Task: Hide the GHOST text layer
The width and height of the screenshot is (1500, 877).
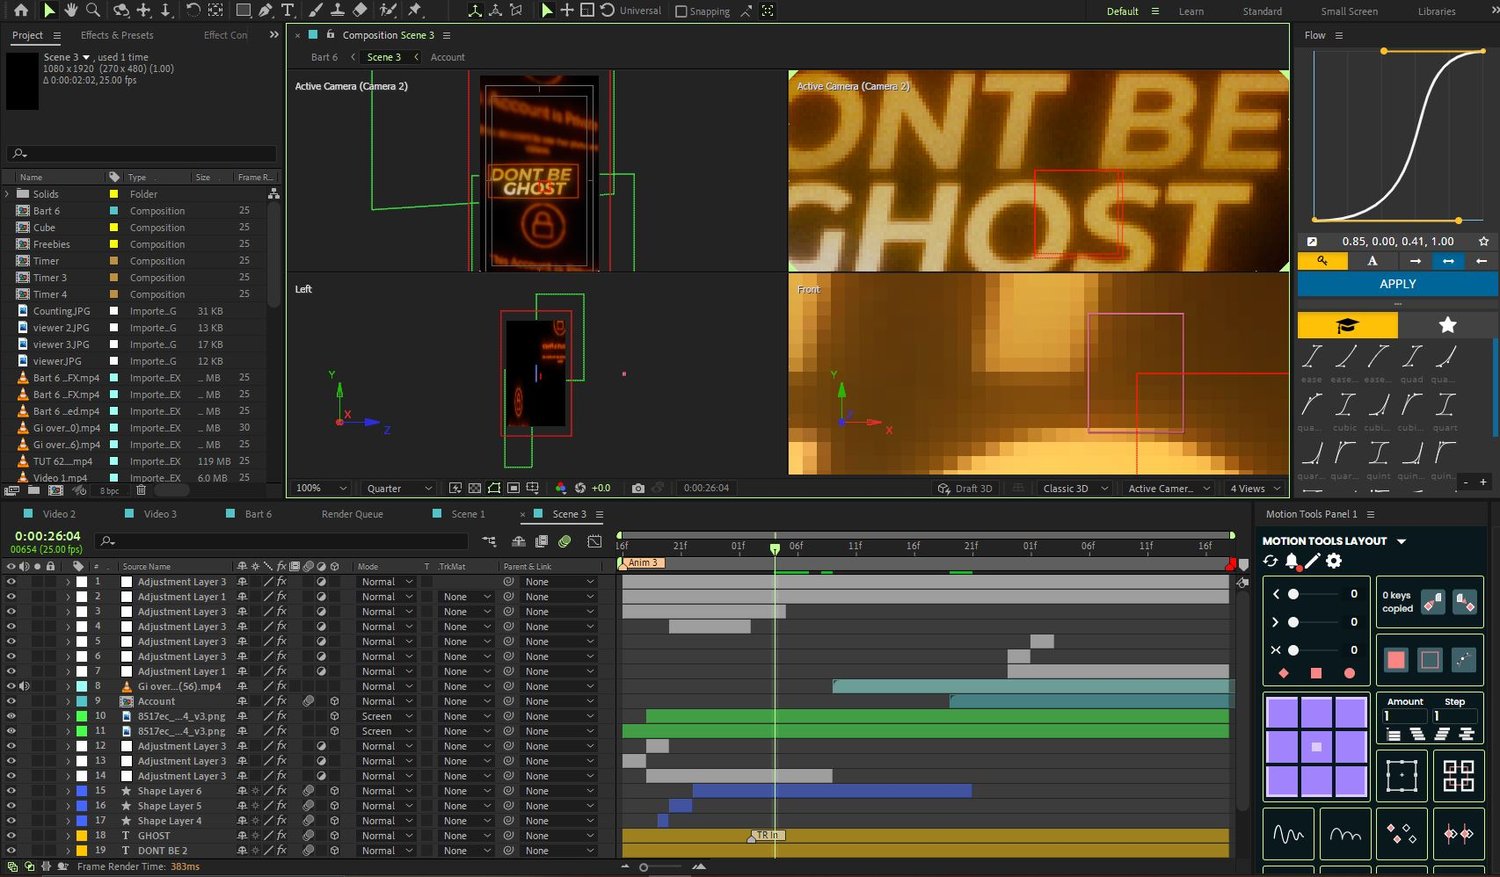Action: coord(11,835)
